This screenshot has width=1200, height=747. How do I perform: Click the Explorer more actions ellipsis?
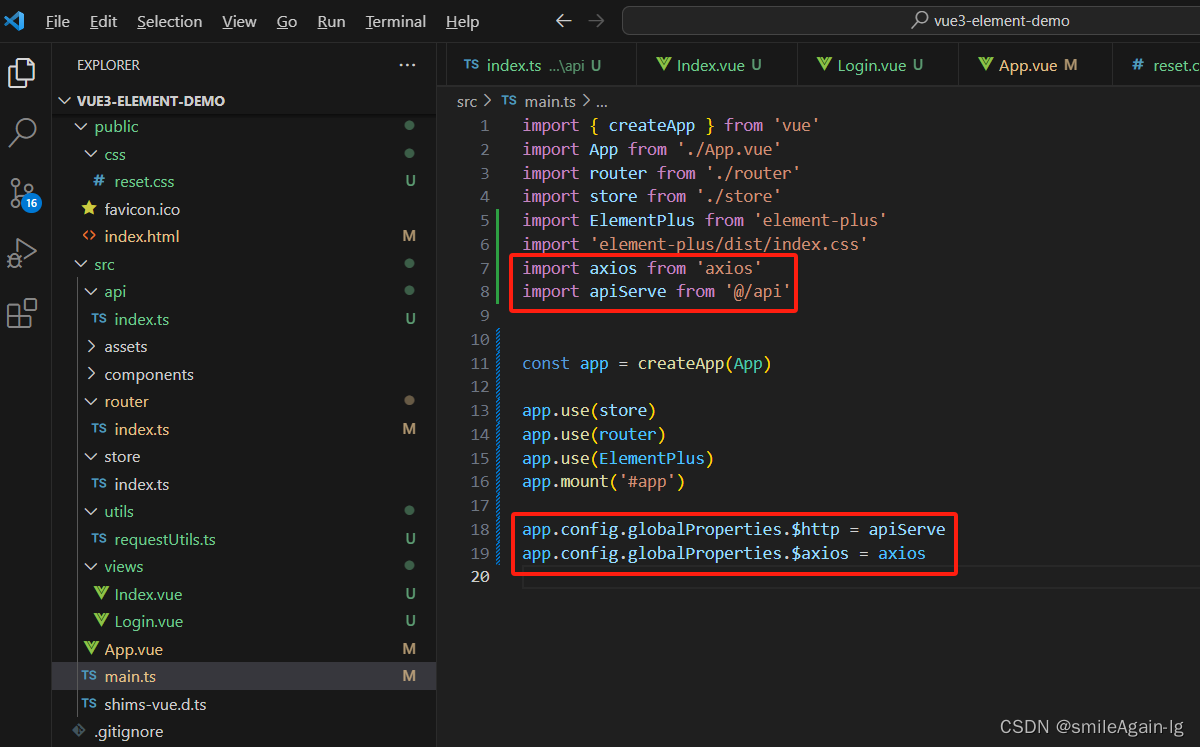[x=407, y=65]
